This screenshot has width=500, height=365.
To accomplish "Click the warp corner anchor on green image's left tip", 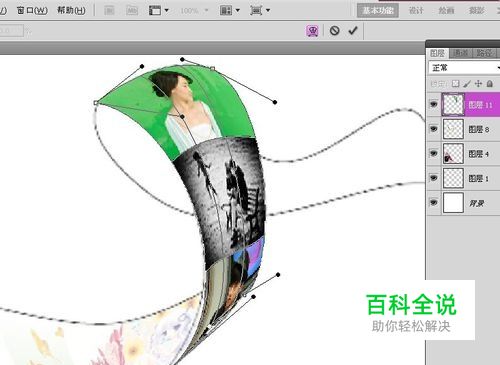I will pos(96,103).
